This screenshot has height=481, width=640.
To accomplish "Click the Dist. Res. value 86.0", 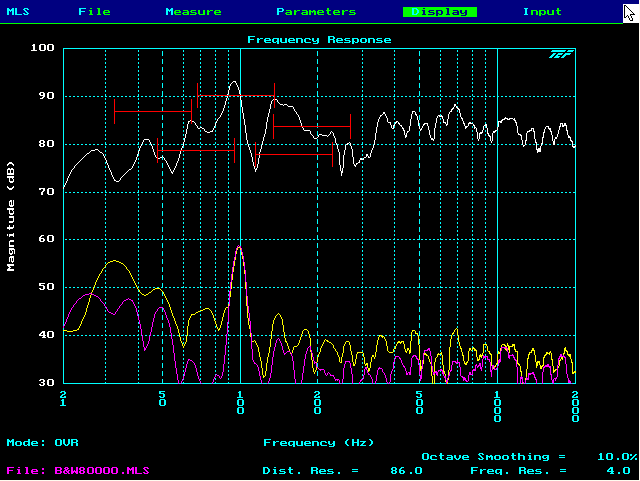I will 406,471.
